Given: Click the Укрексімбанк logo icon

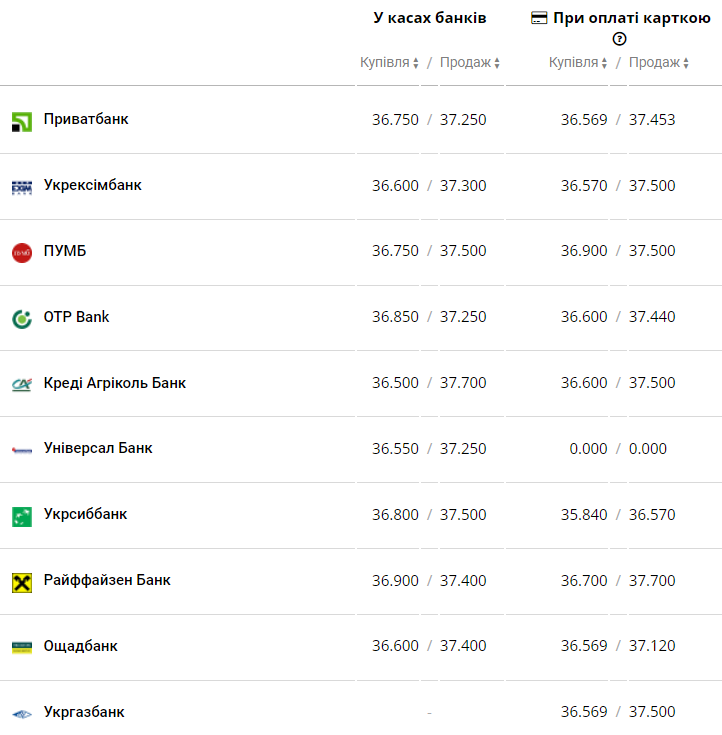Looking at the screenshot, I should coord(22,188).
